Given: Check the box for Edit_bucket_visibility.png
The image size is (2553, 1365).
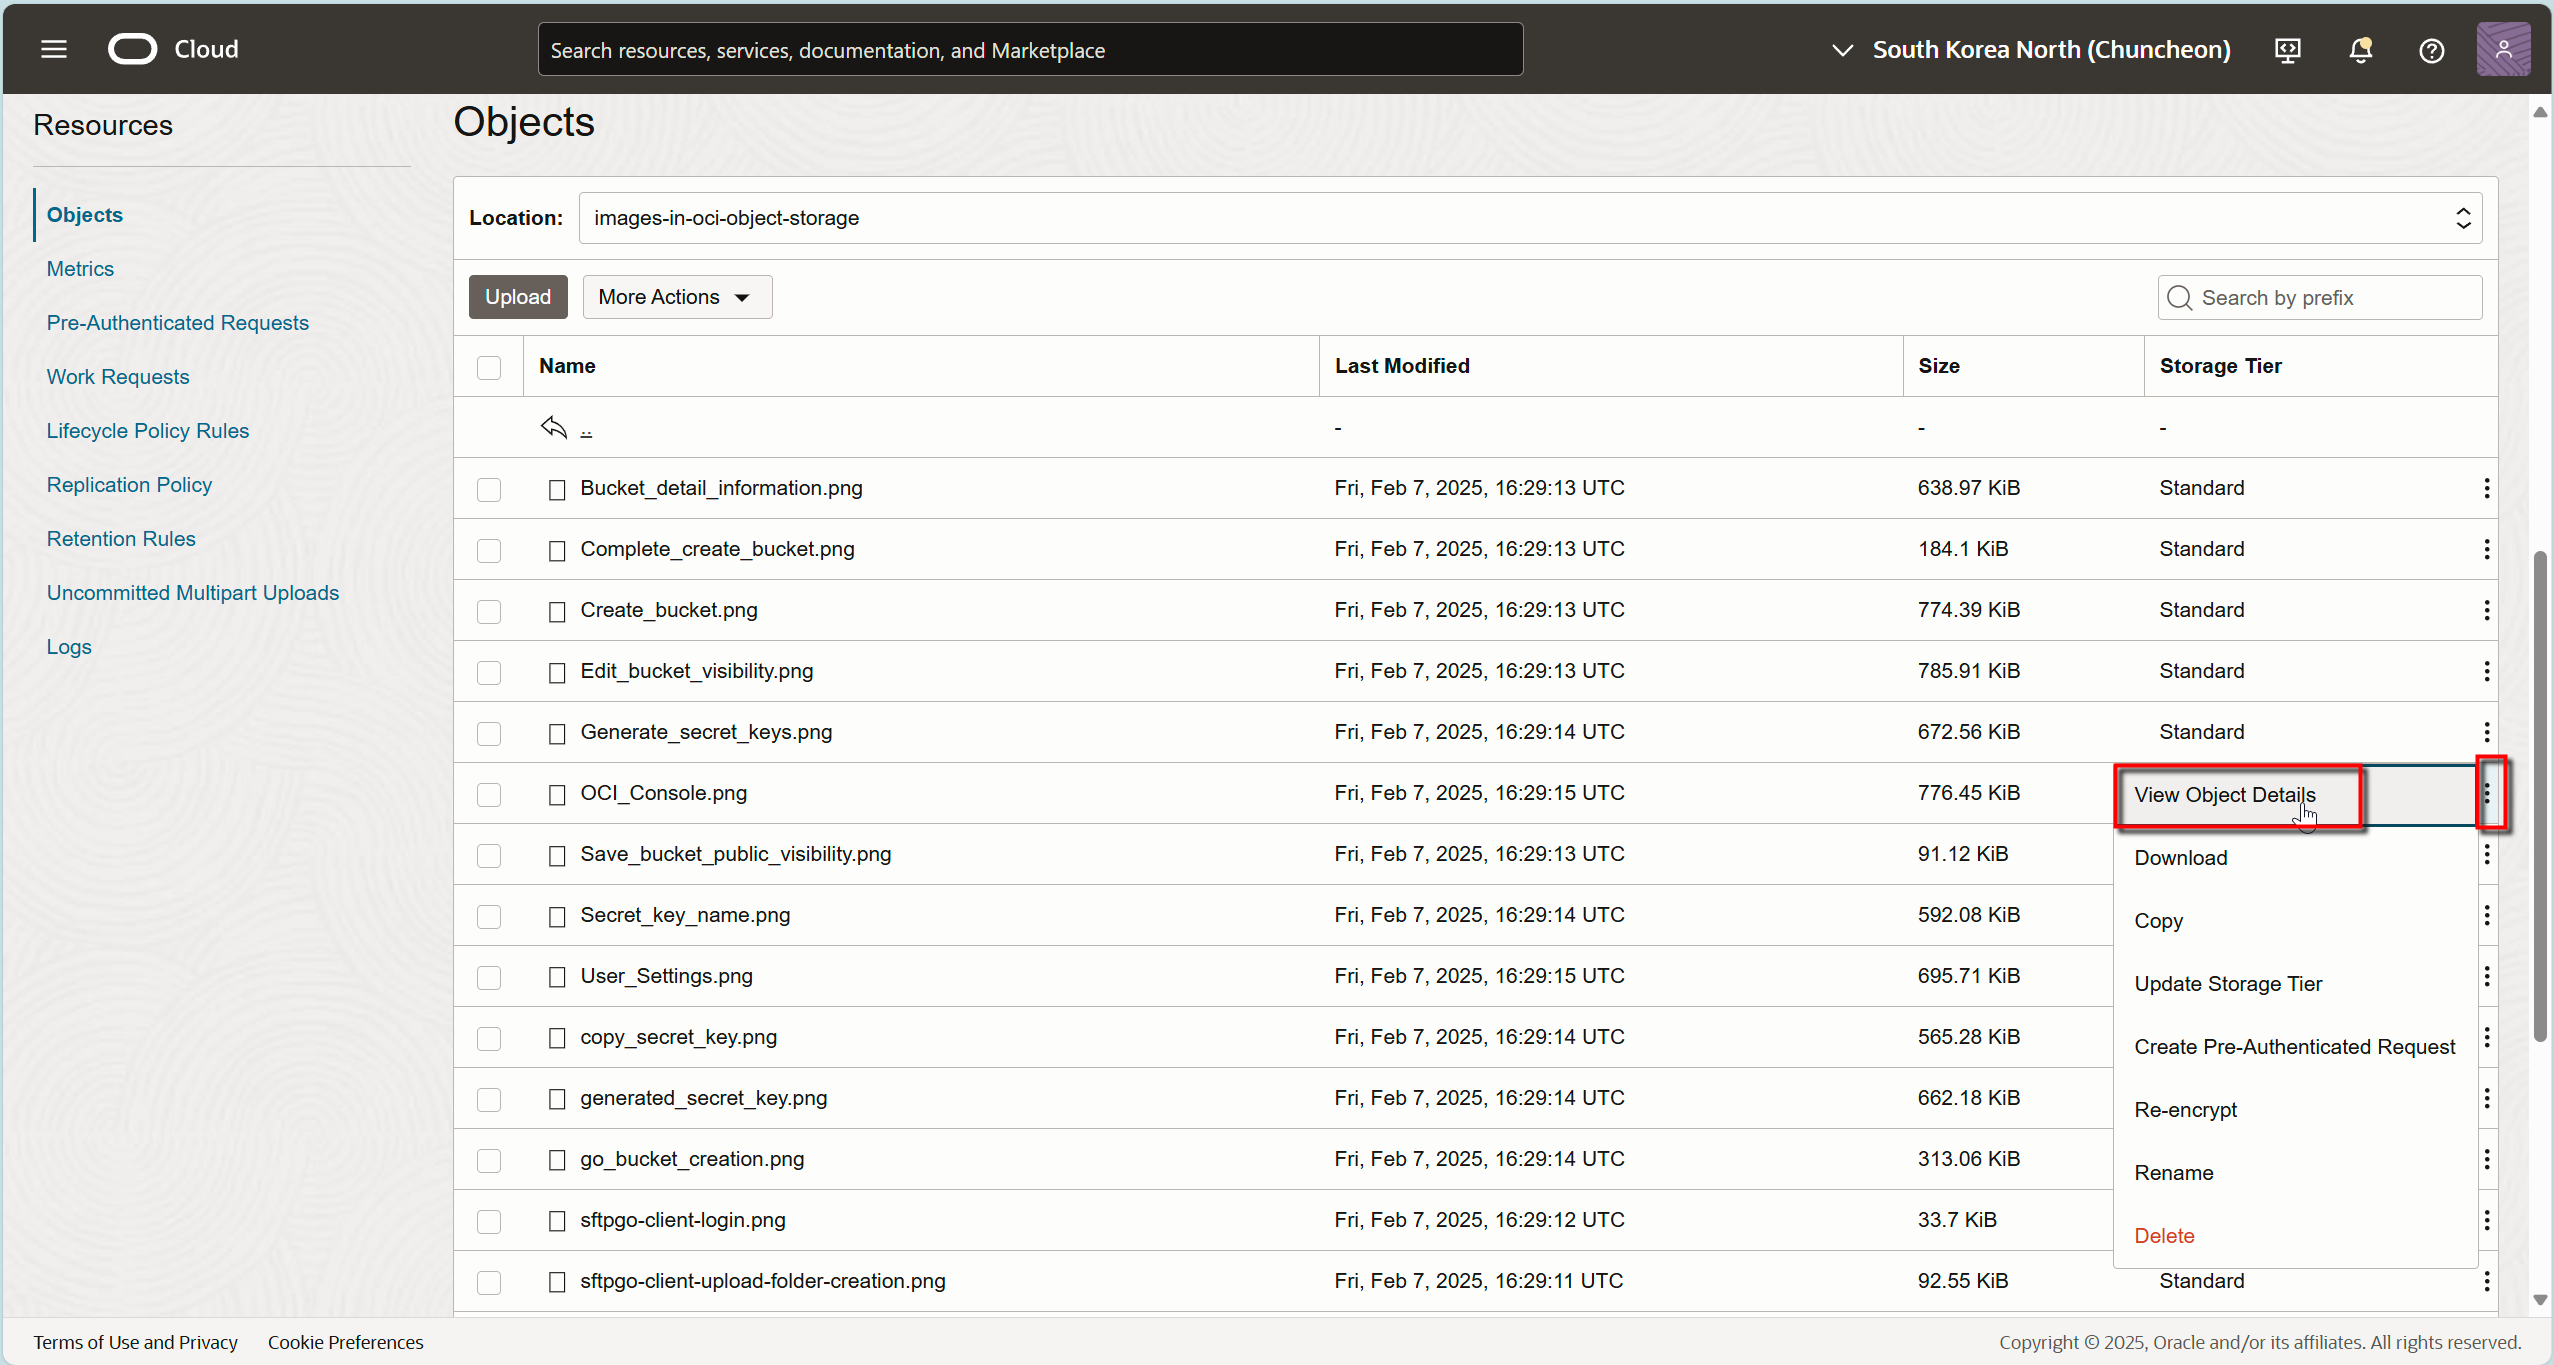Looking at the screenshot, I should point(489,672).
